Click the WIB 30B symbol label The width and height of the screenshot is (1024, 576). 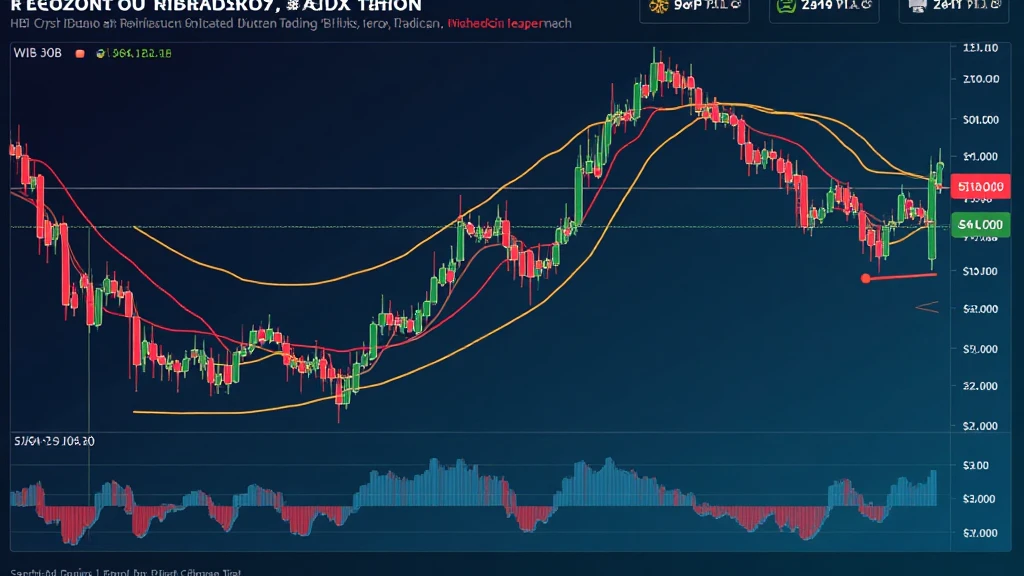(x=37, y=52)
